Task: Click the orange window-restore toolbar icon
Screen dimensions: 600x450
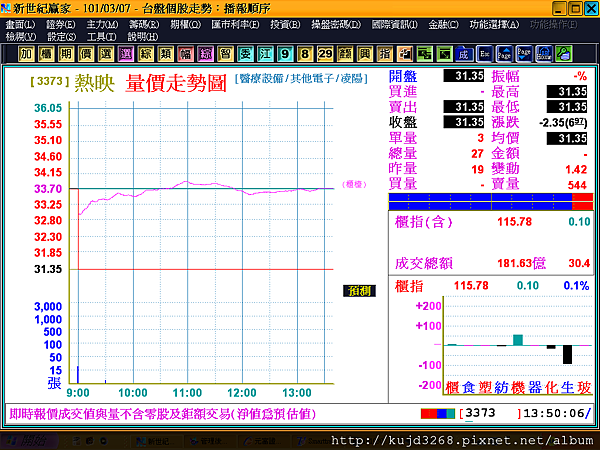Action: pos(404,54)
